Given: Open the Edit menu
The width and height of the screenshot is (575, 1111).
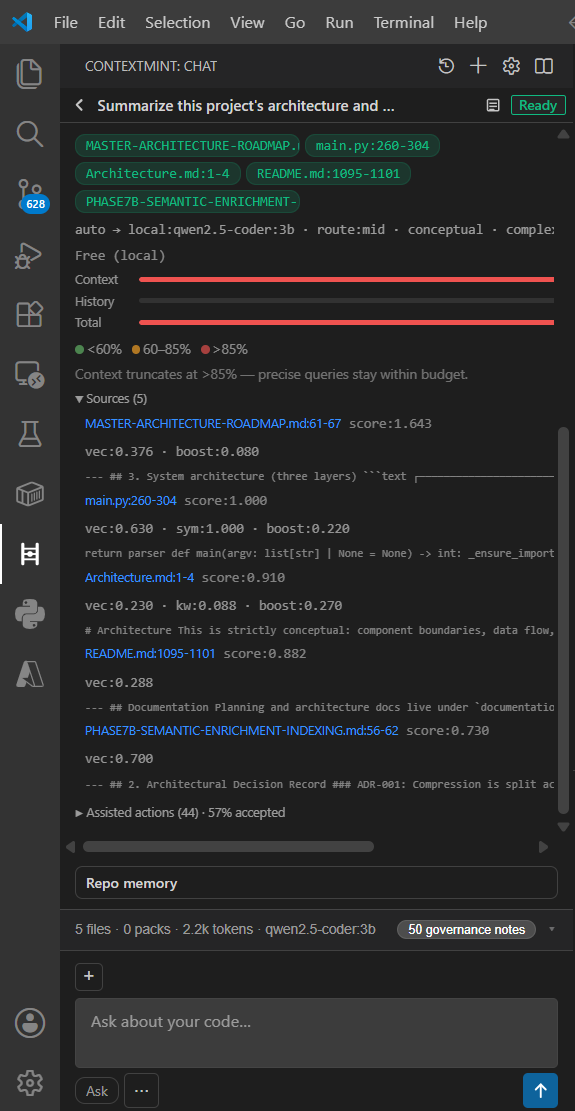Looking at the screenshot, I should [111, 23].
